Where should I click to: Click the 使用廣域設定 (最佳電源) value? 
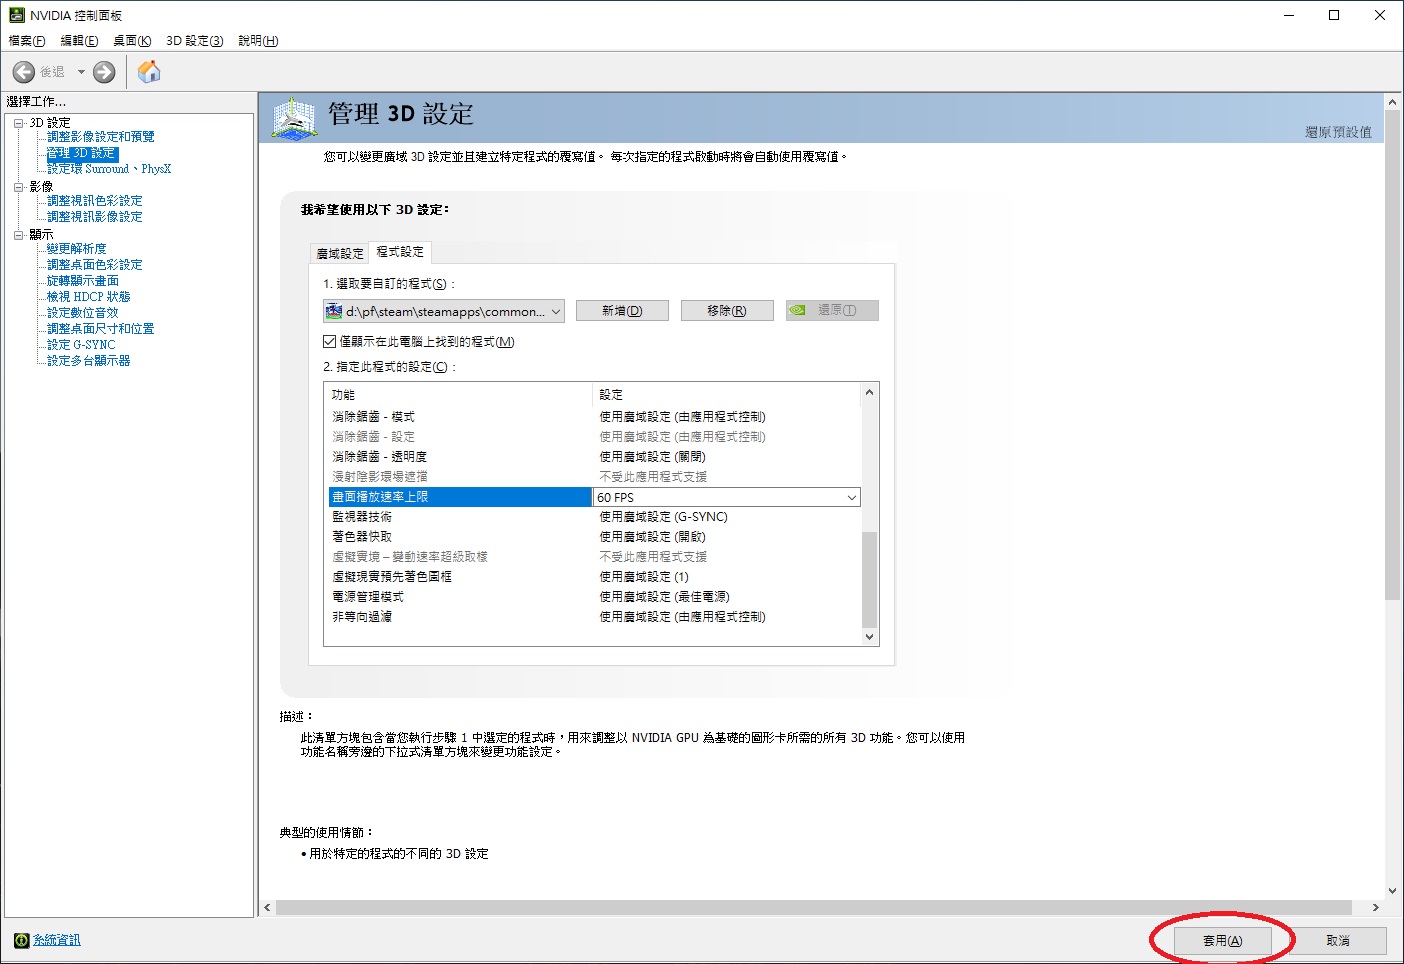[665, 597]
